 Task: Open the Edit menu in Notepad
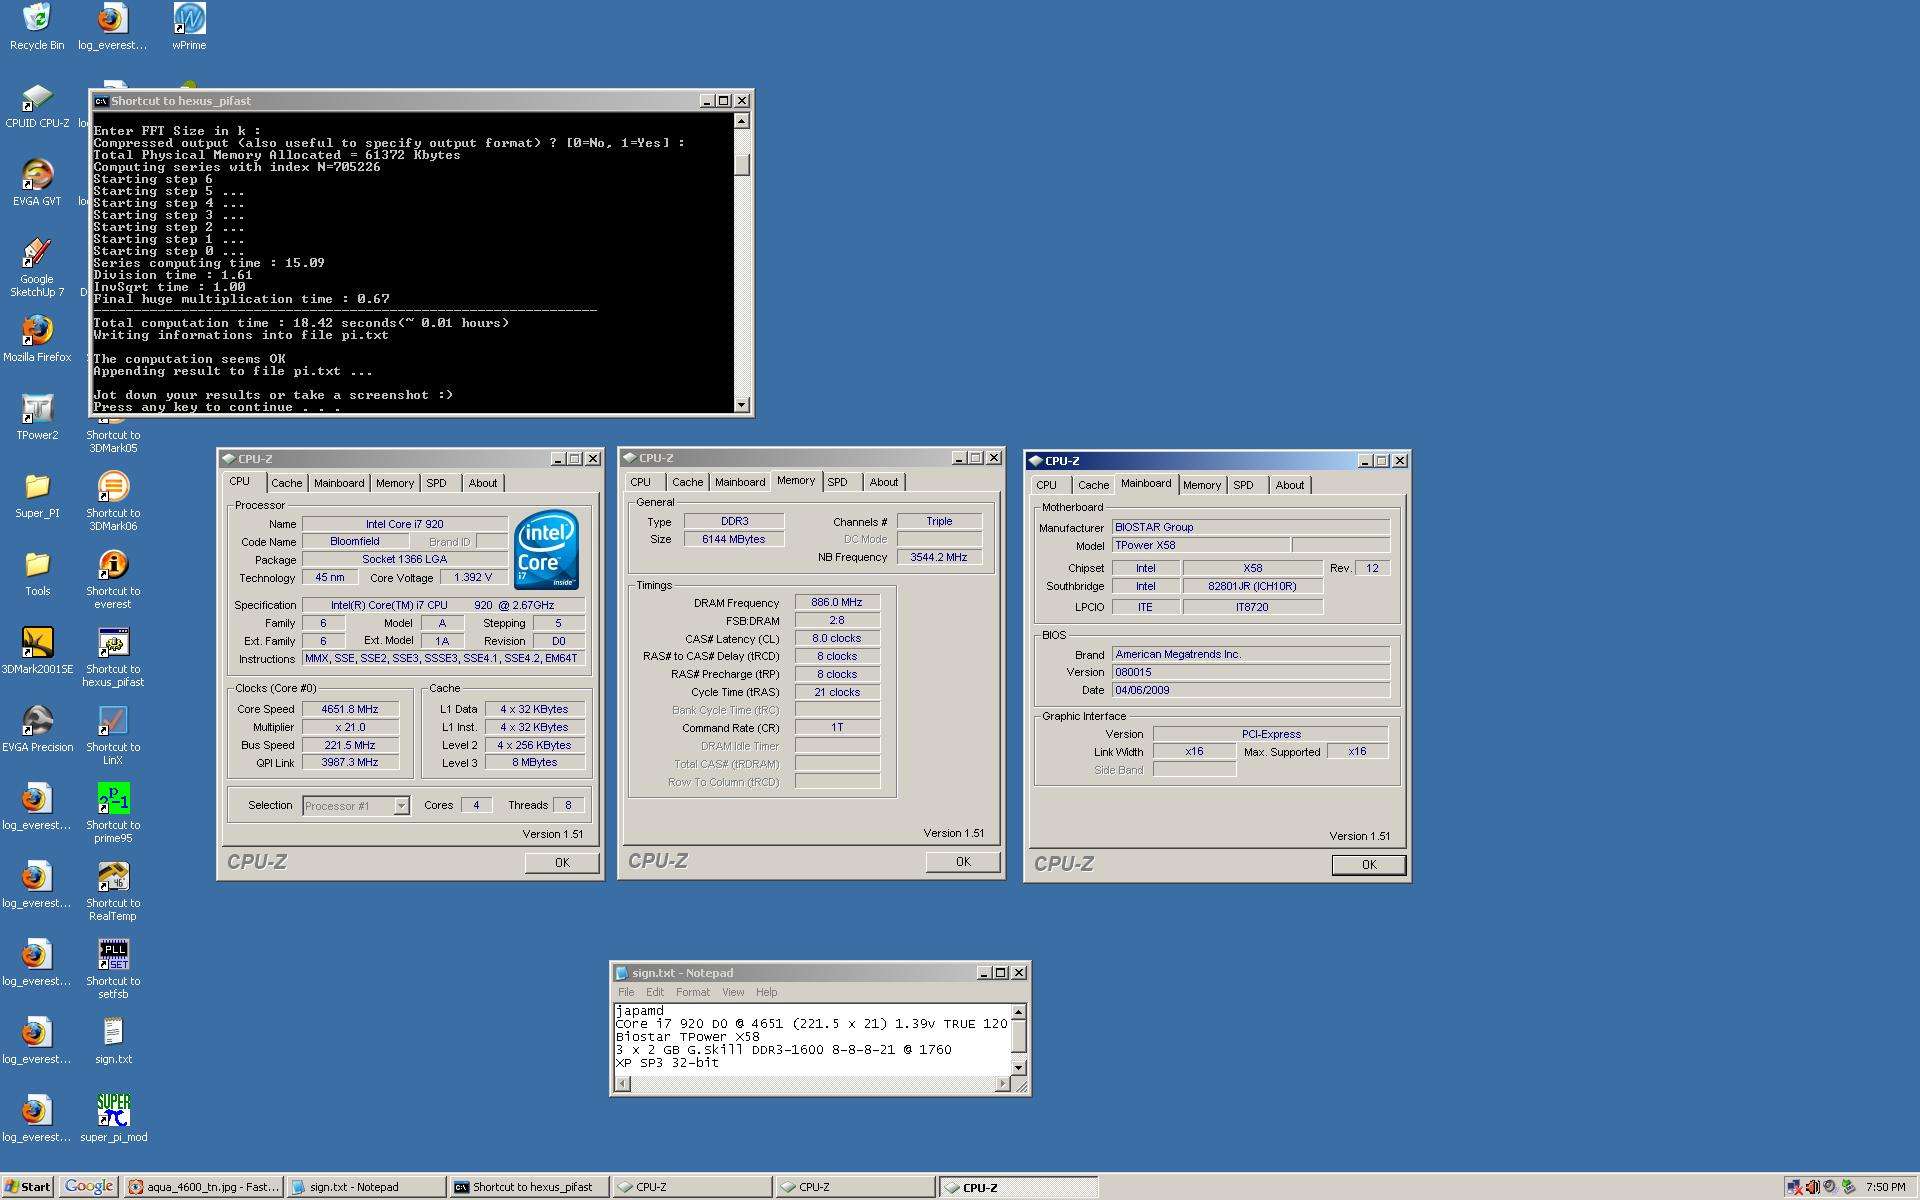click(655, 992)
